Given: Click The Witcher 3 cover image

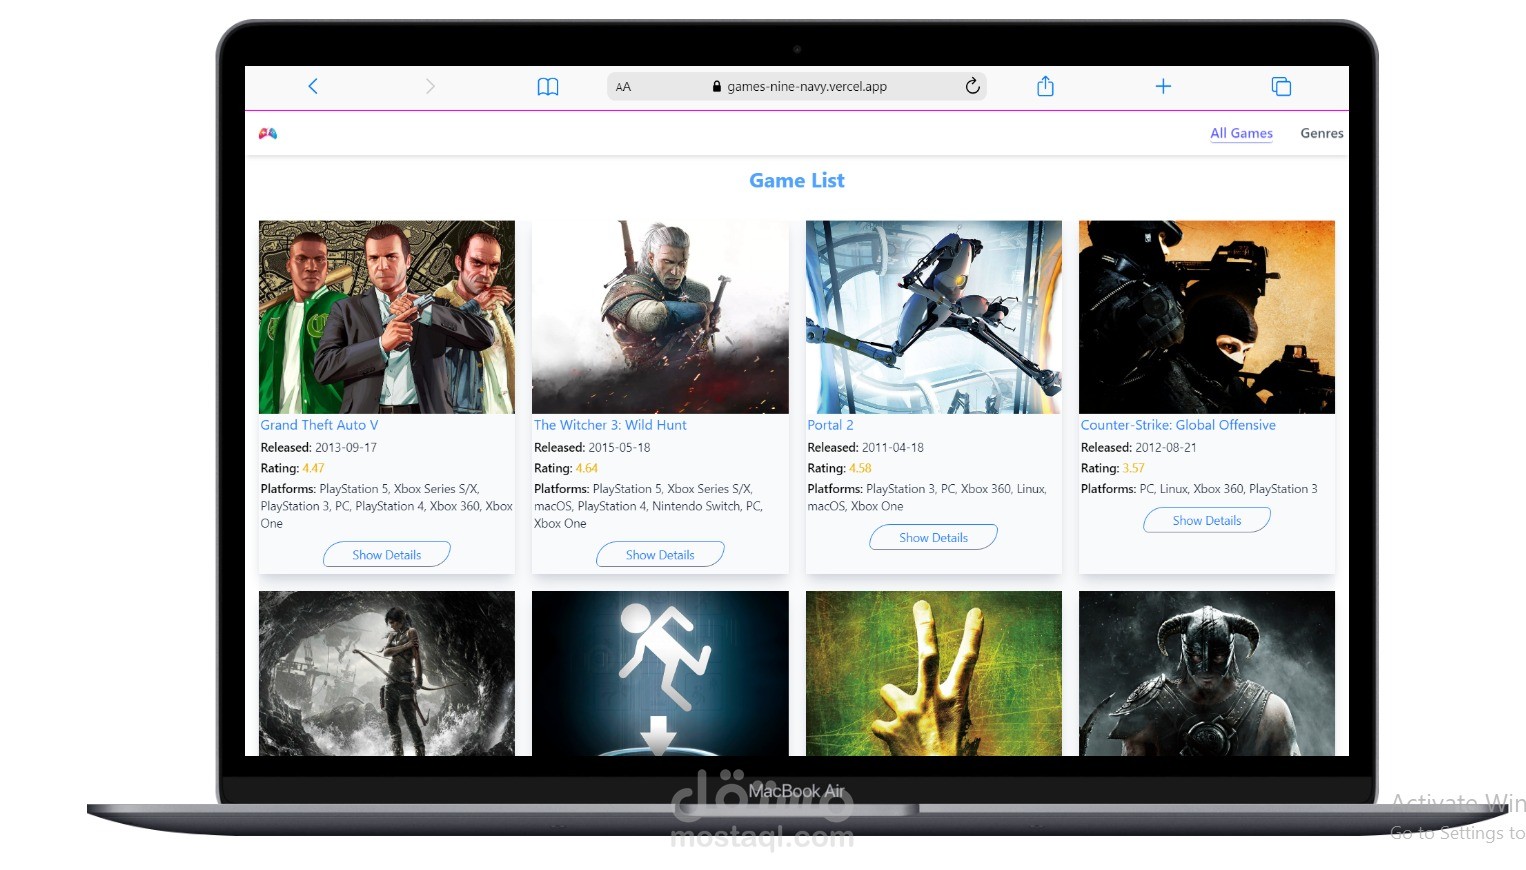Looking at the screenshot, I should 660,317.
